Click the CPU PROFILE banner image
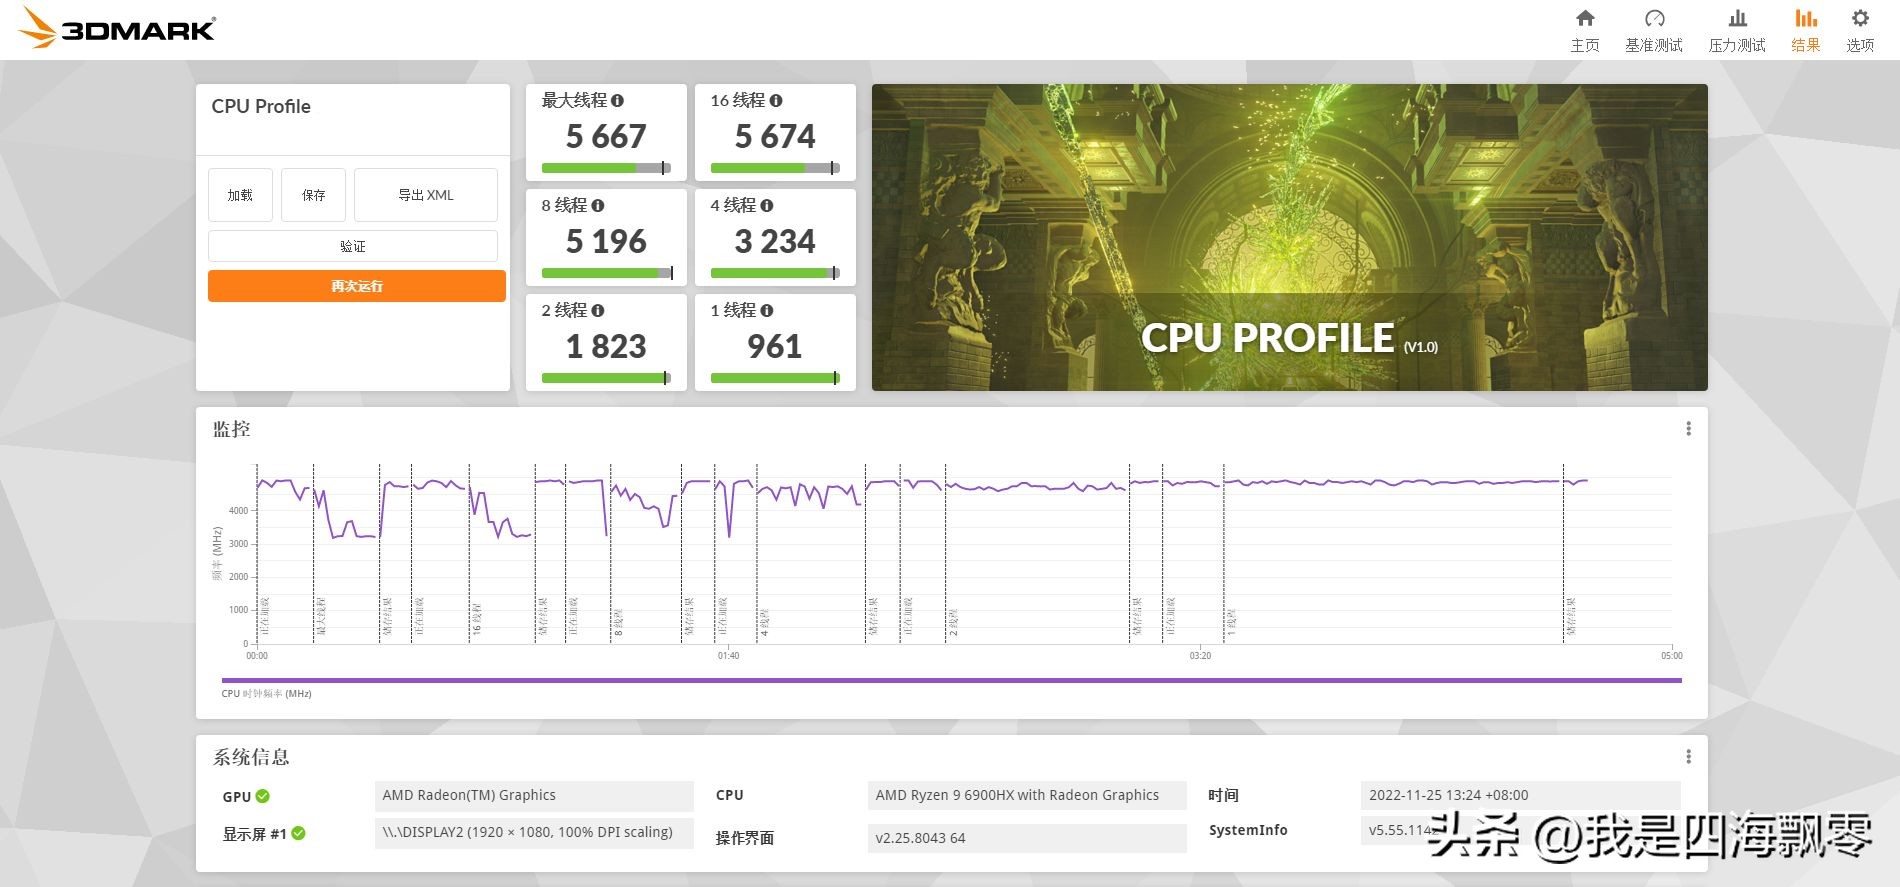 [x=1290, y=237]
